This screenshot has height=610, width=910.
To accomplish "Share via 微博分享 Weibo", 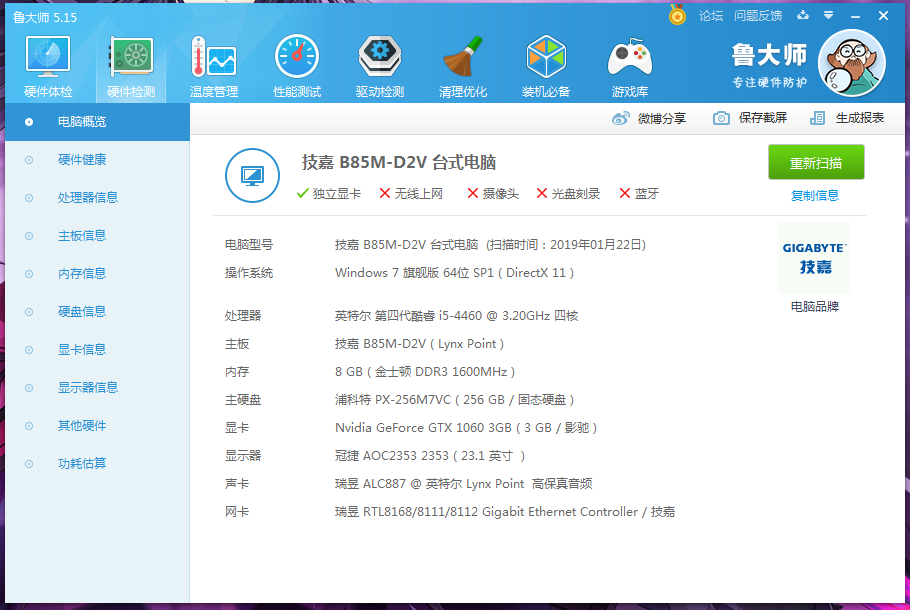I will pos(649,118).
